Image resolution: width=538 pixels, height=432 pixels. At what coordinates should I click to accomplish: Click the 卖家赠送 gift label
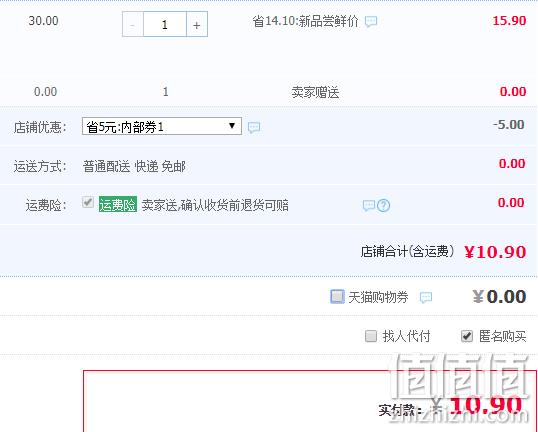click(316, 92)
